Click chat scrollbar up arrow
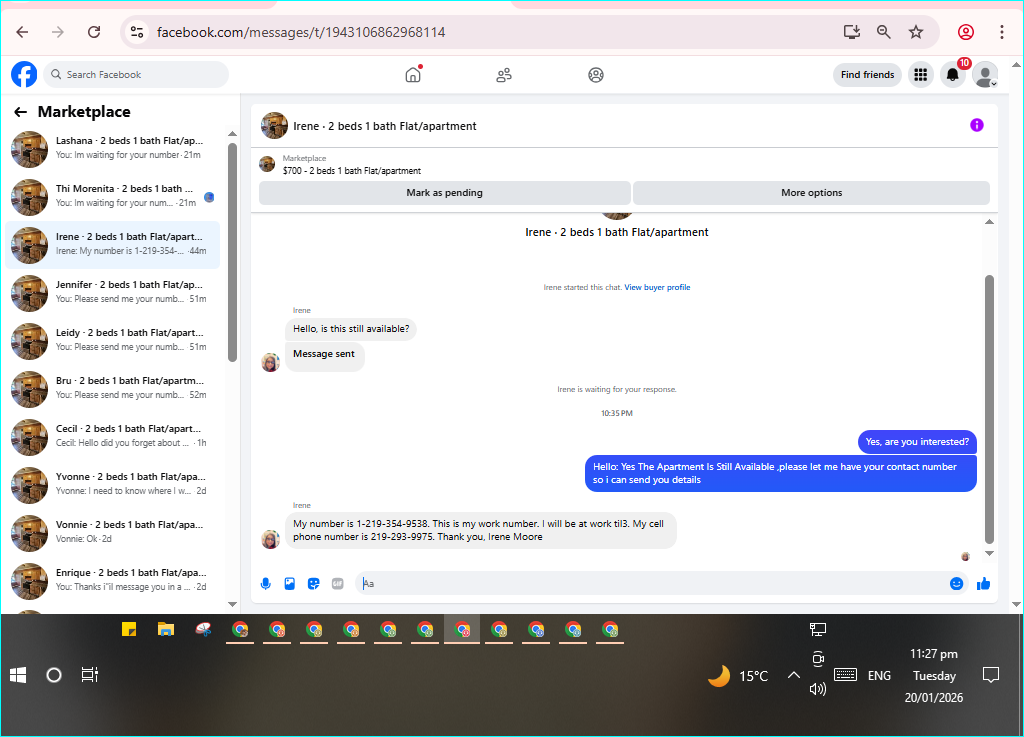 pos(989,222)
